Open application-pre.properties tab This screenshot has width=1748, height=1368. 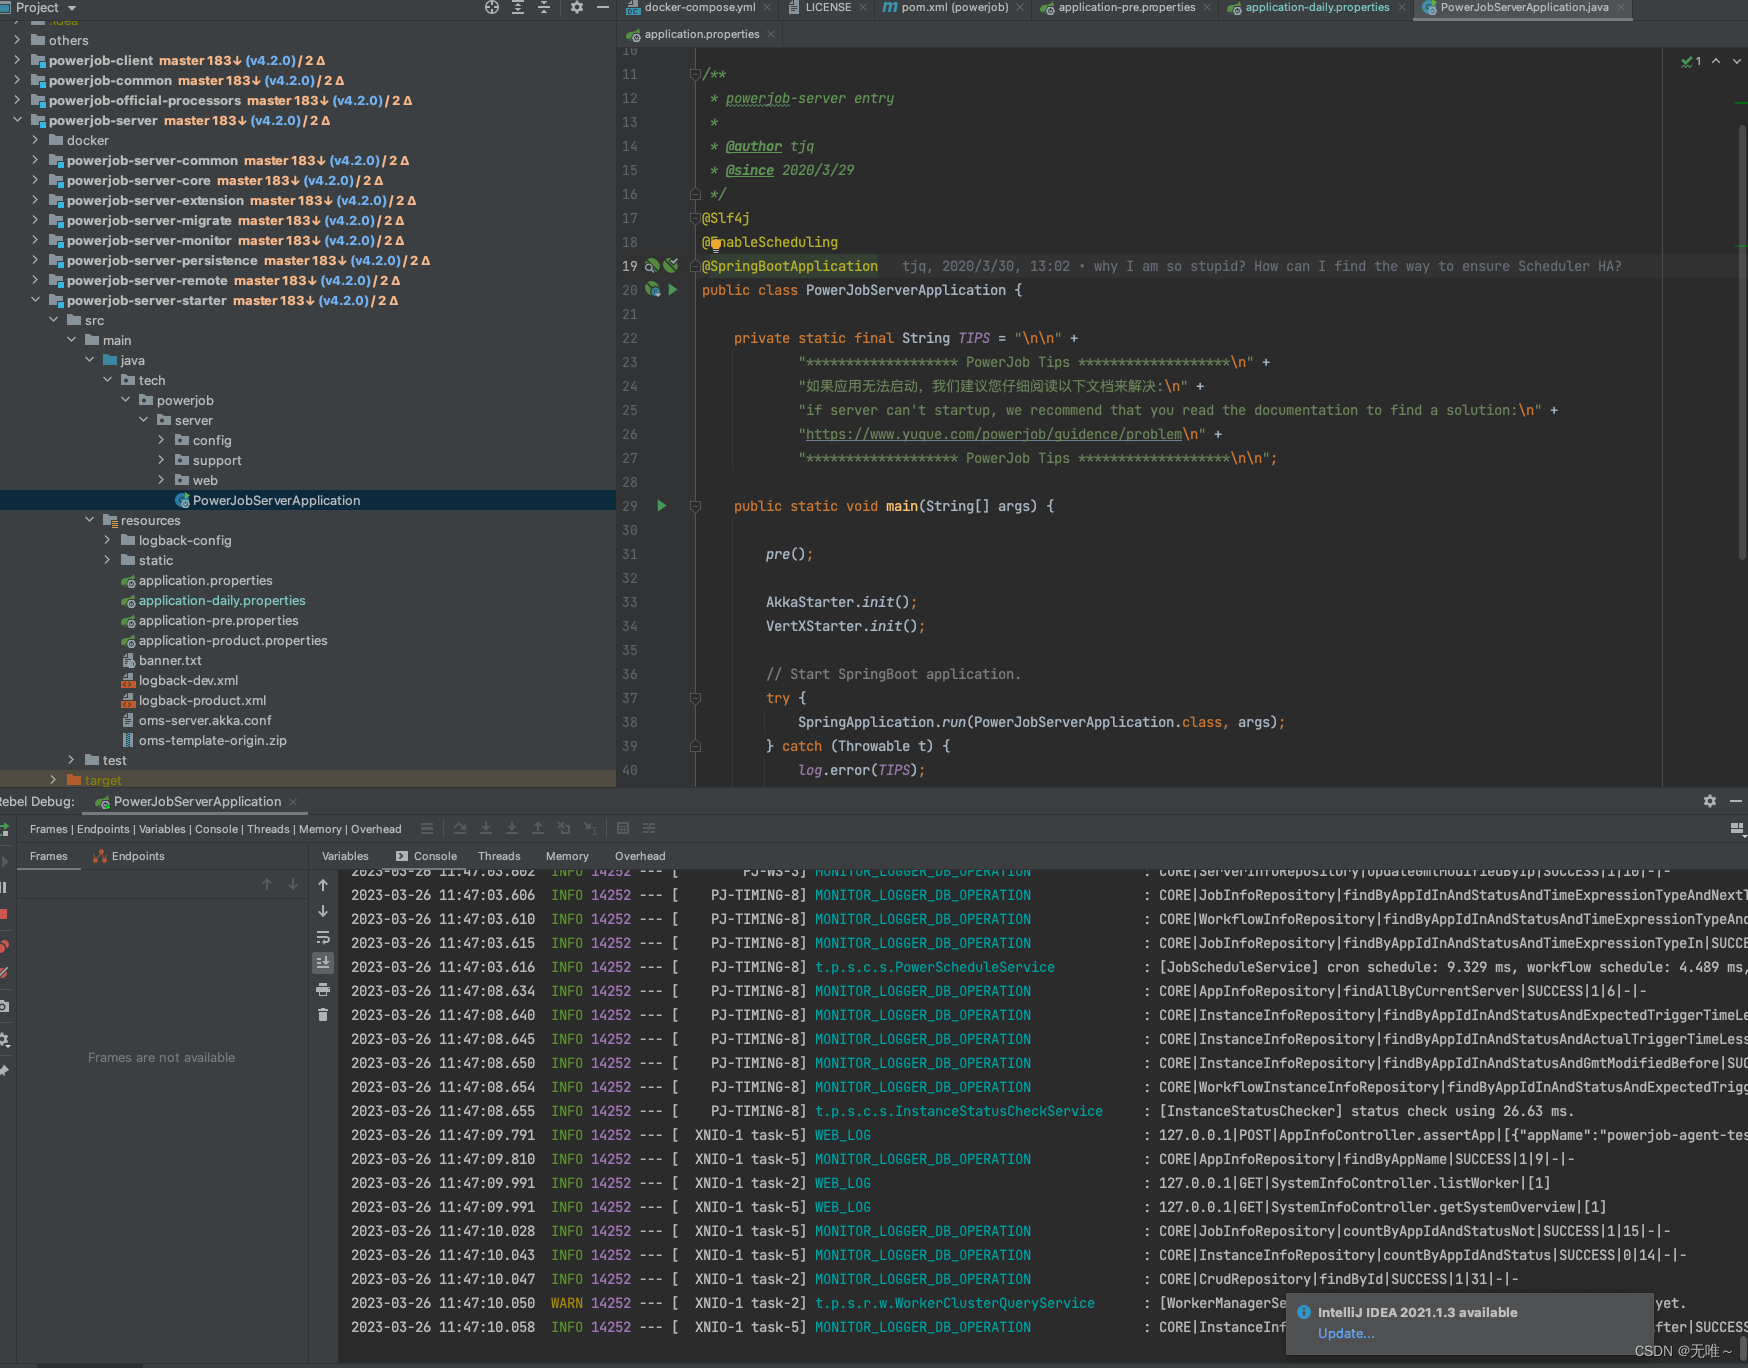[1127, 8]
